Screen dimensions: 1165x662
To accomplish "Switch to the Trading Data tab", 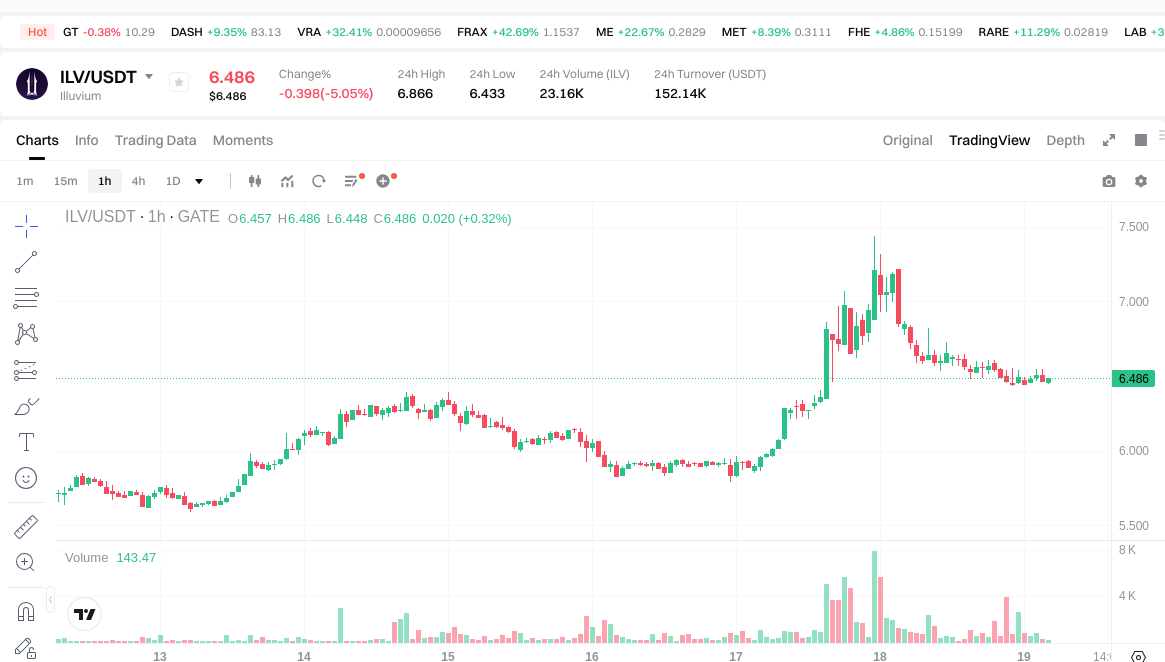I will tap(155, 140).
